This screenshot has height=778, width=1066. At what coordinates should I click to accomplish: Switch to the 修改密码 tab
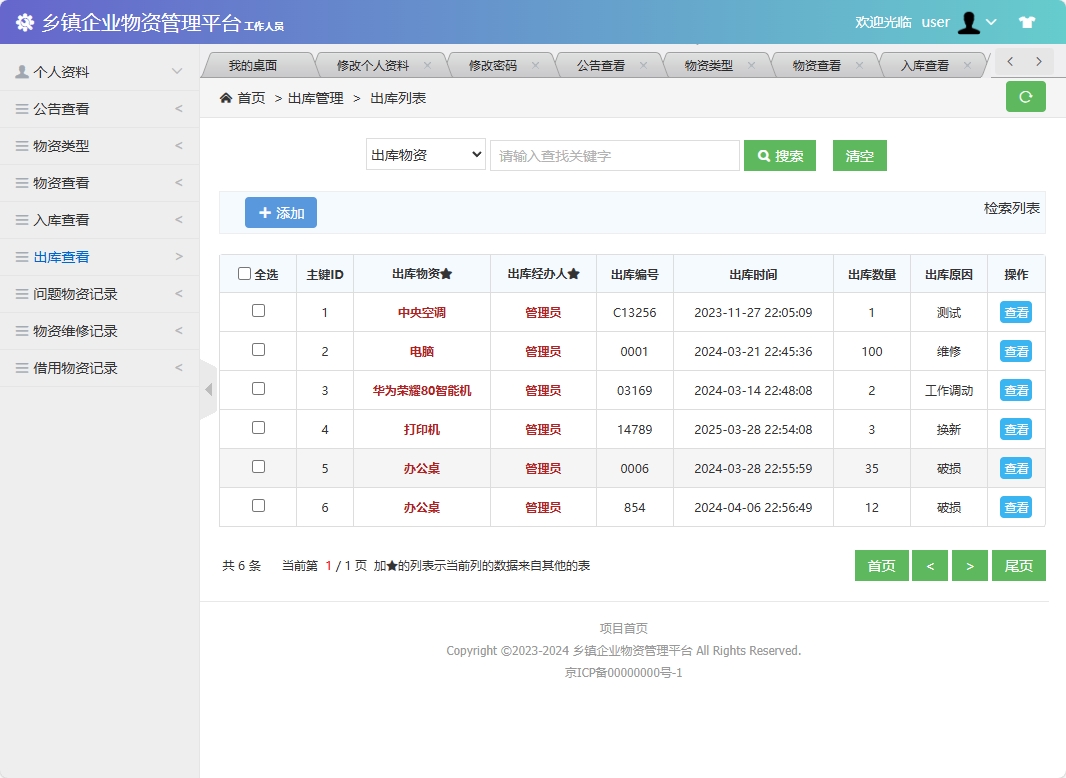click(x=494, y=63)
